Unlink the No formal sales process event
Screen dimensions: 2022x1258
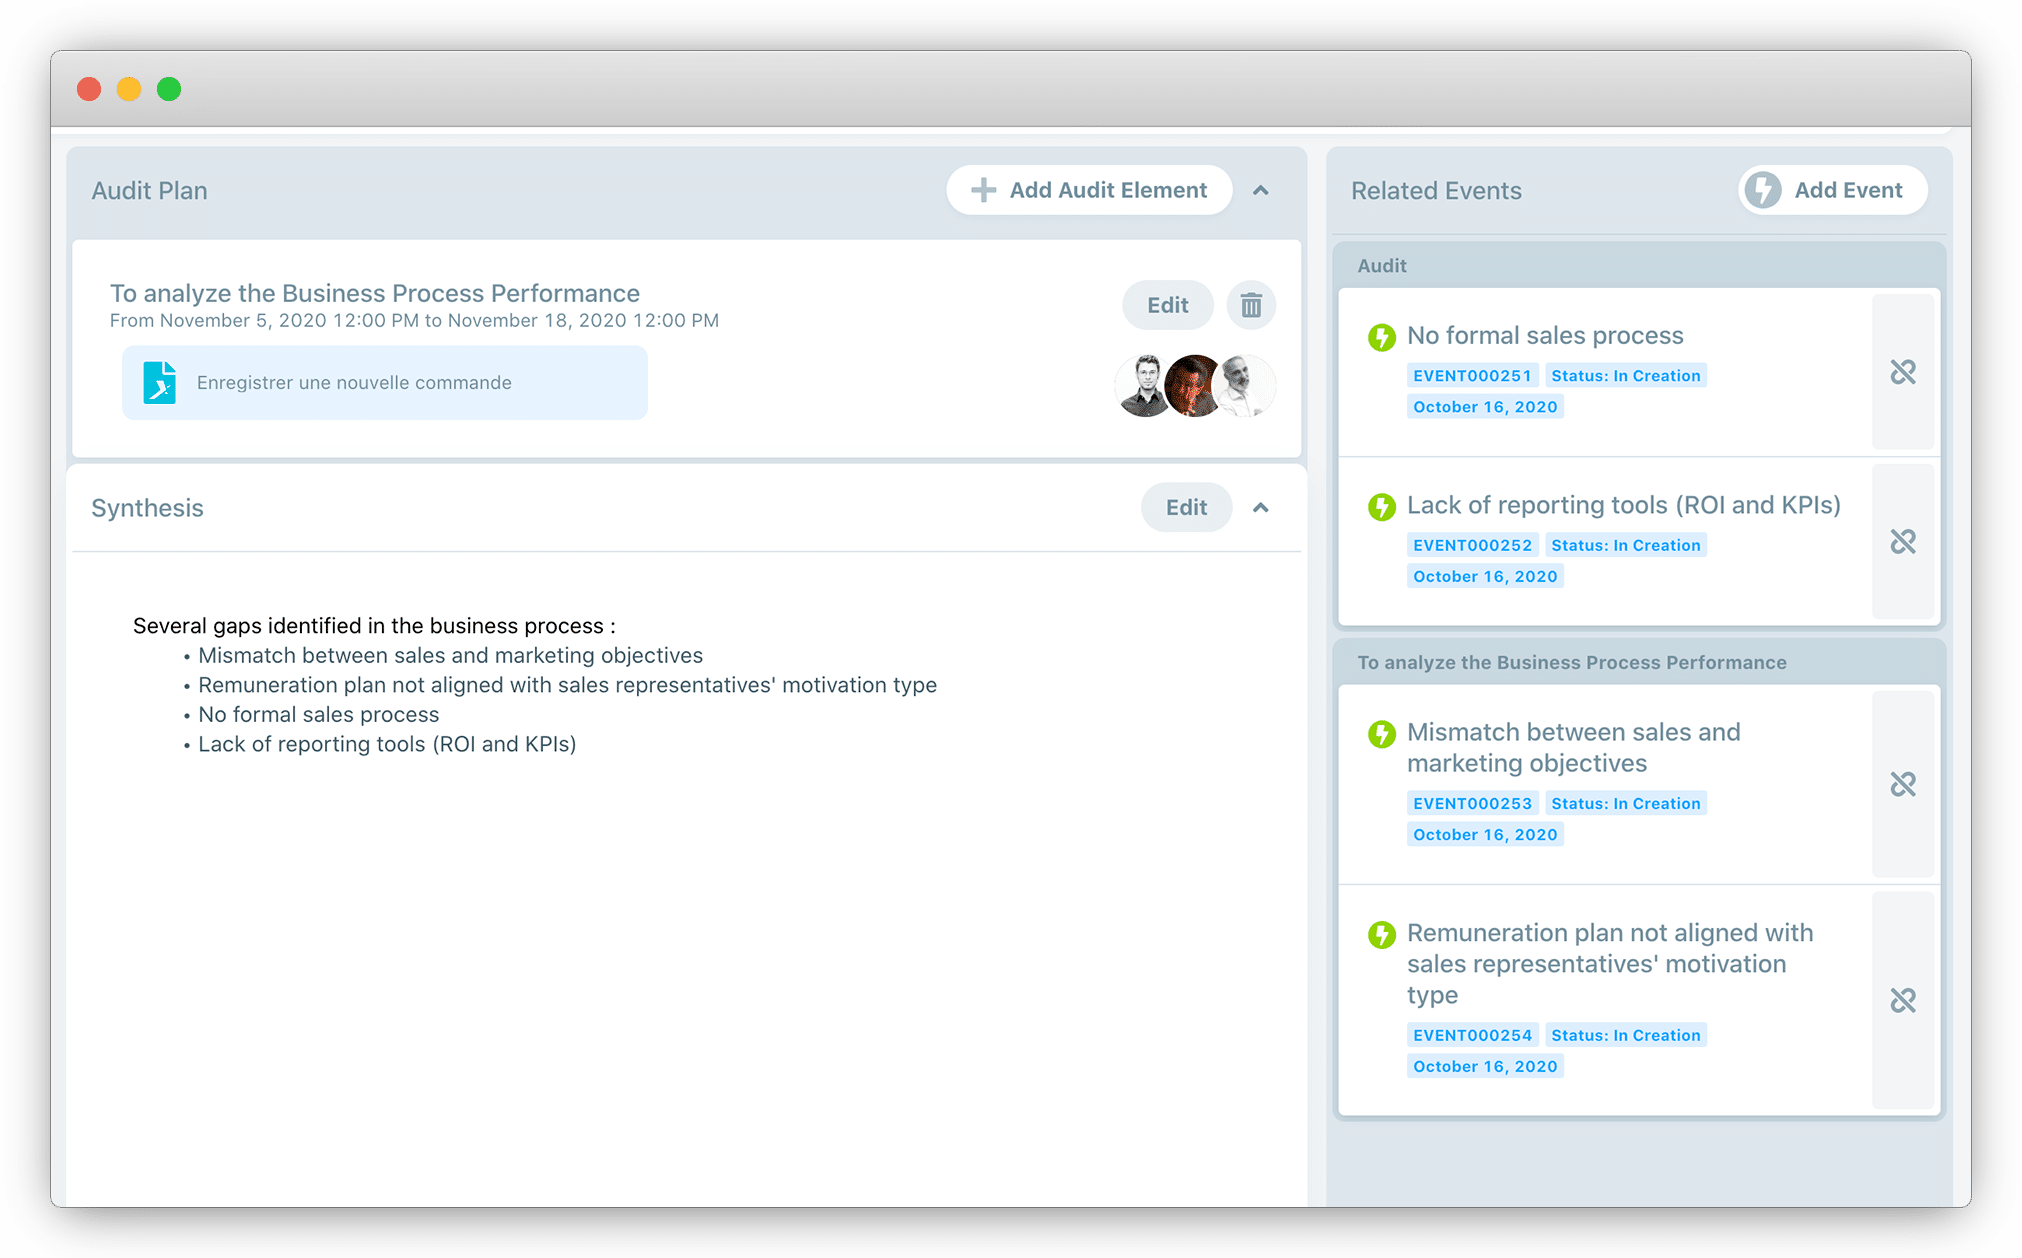pyautogui.click(x=1903, y=372)
